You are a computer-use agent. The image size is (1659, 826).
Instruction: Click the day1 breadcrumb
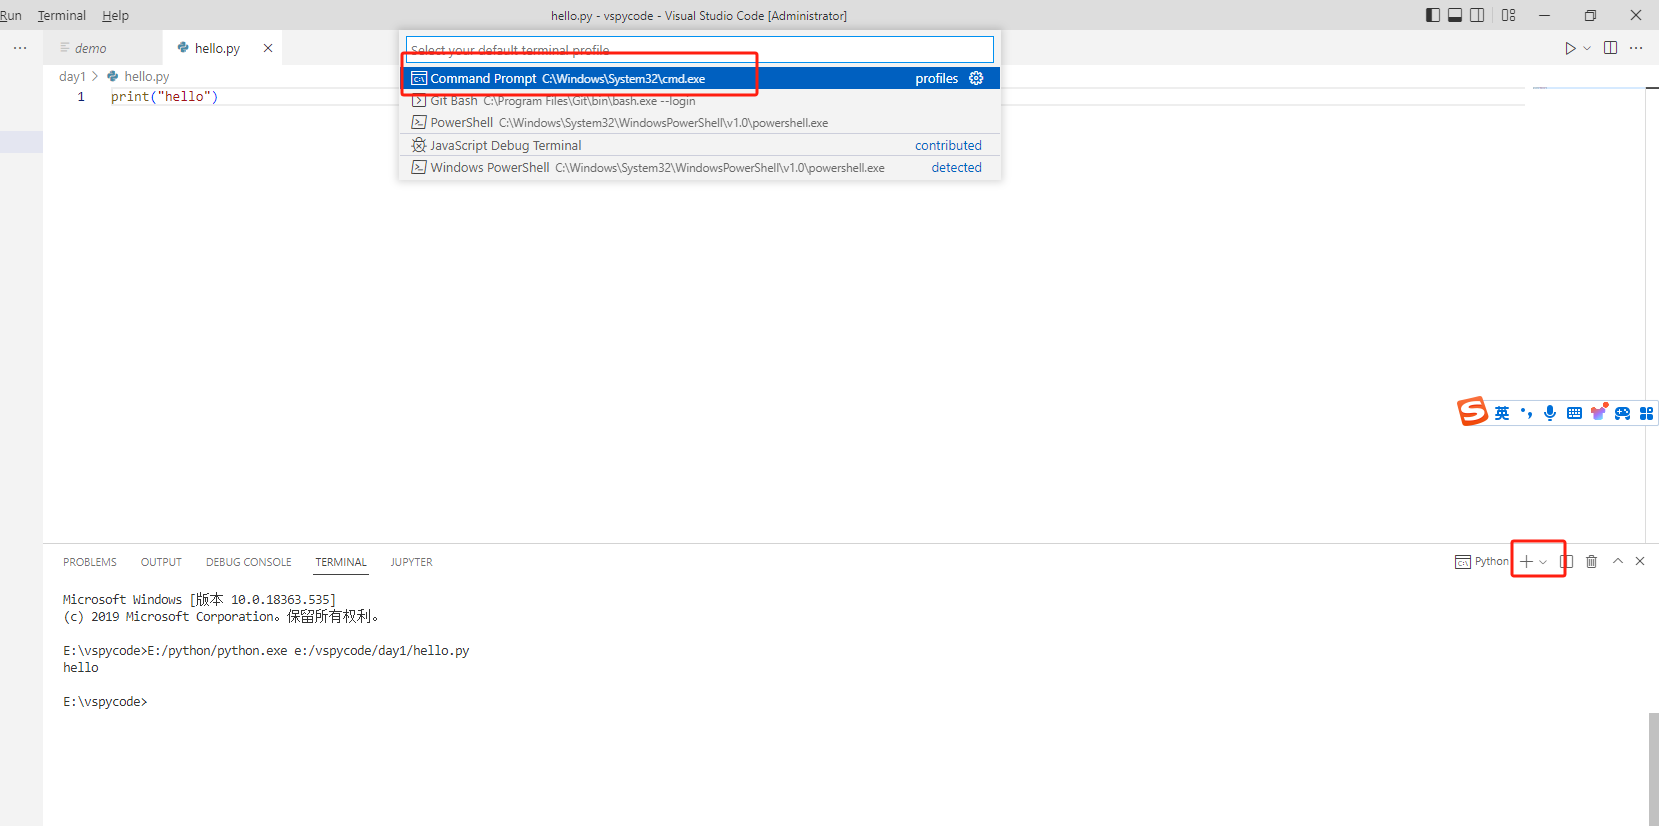[x=72, y=76]
